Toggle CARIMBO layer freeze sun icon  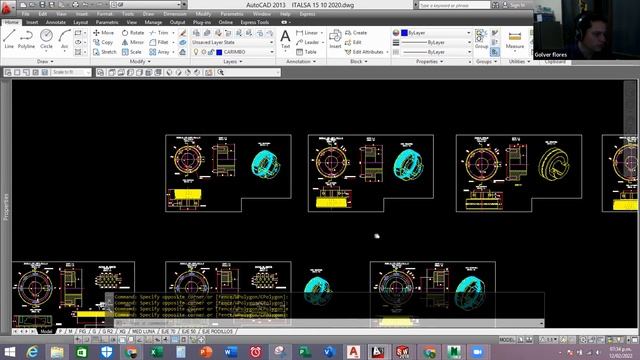(204, 52)
